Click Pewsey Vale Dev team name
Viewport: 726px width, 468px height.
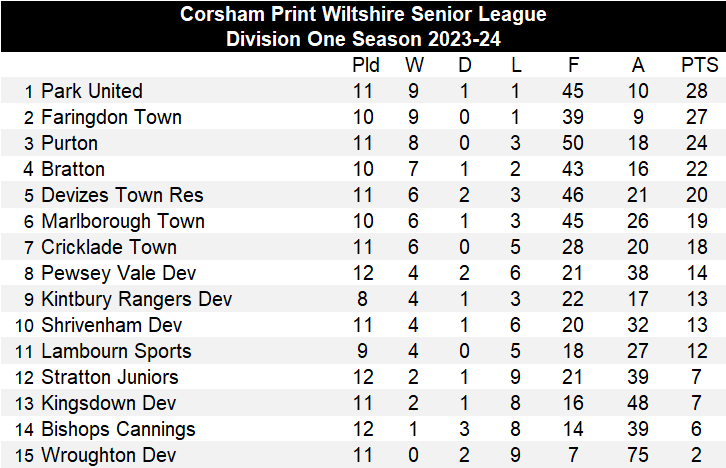[x=119, y=273]
